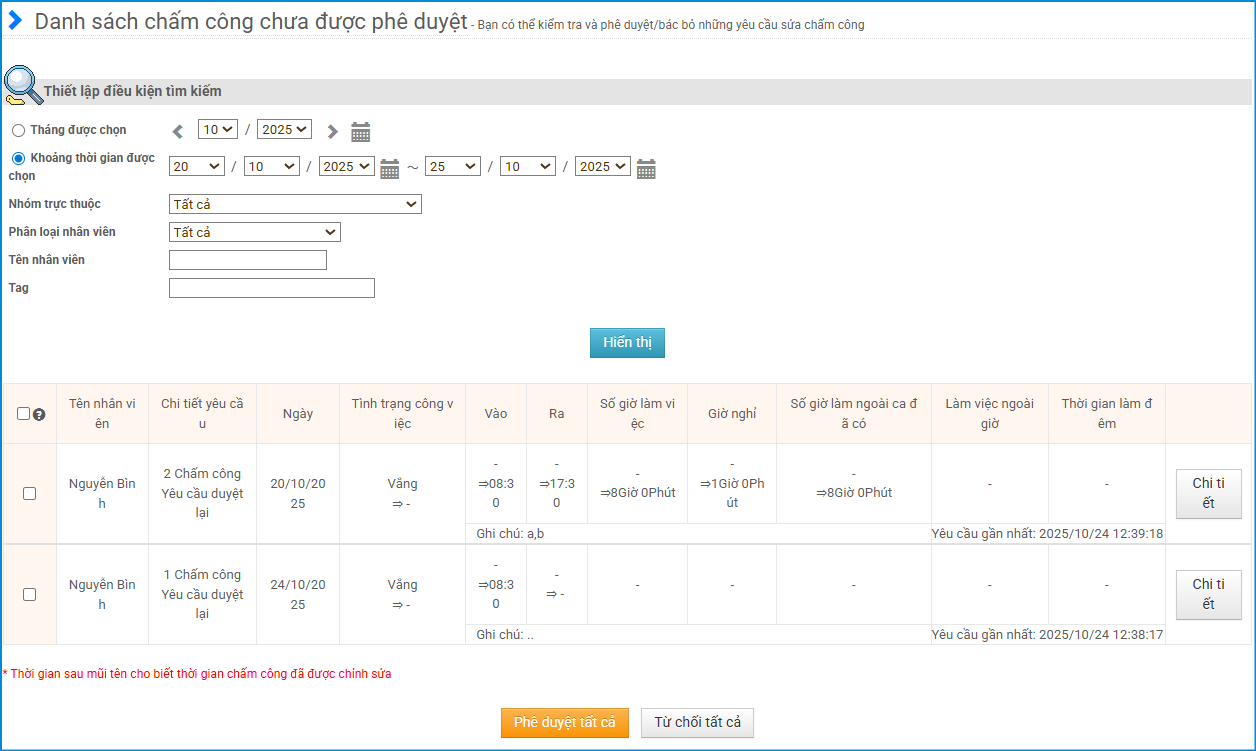Open calendar icon for range start date

point(390,168)
